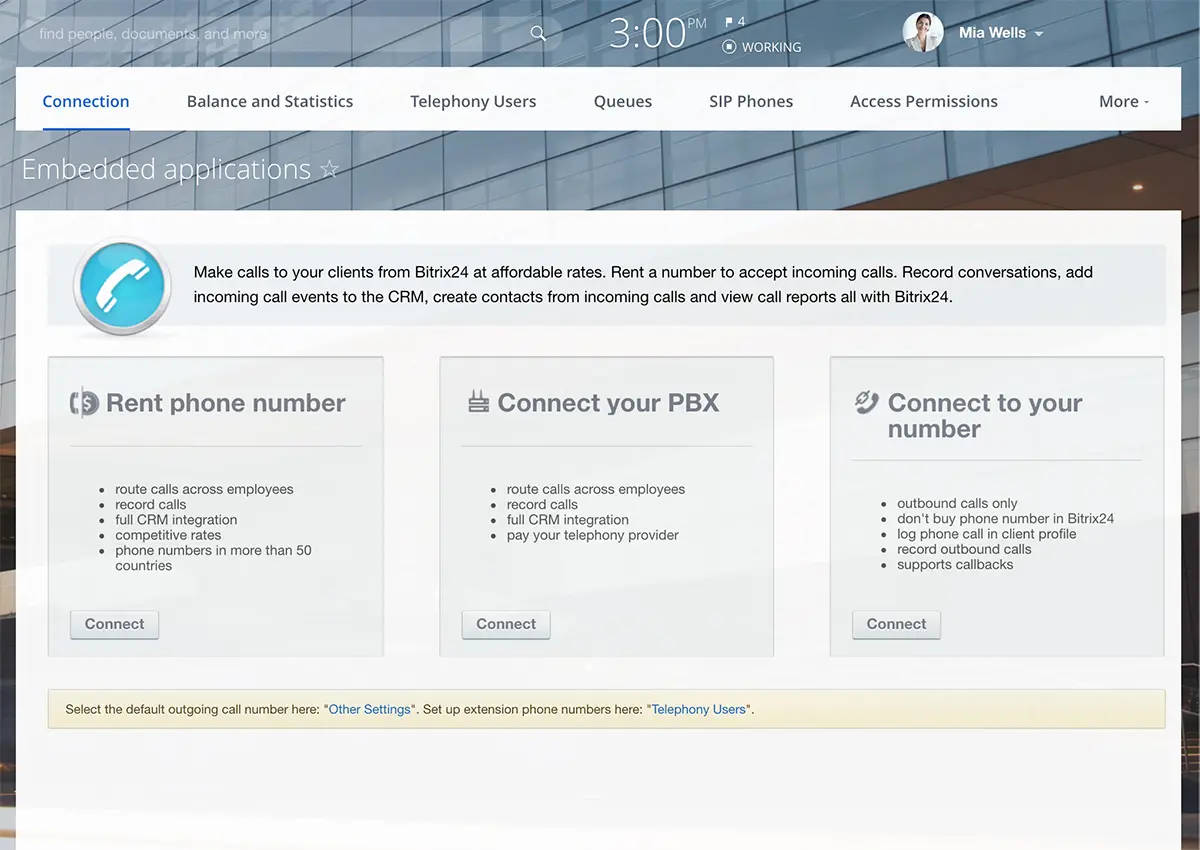Open the Telephony Users tab
1200x850 pixels.
click(x=473, y=101)
